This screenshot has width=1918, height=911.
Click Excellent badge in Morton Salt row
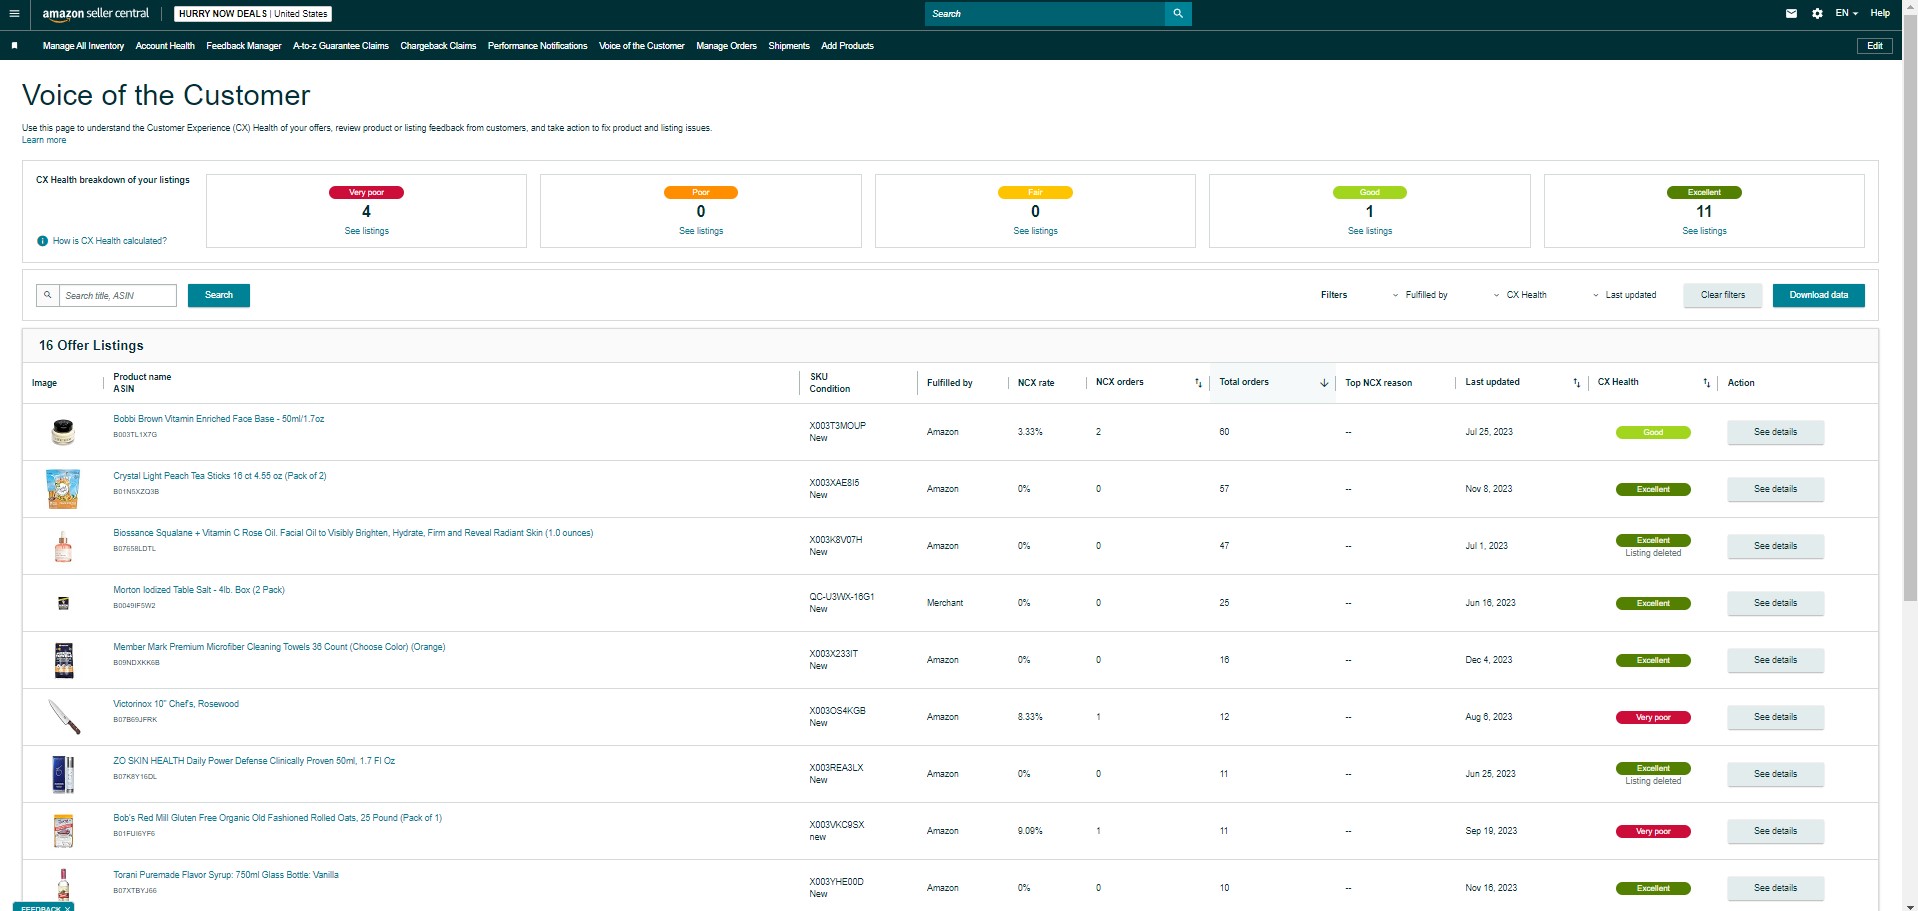[1653, 604]
